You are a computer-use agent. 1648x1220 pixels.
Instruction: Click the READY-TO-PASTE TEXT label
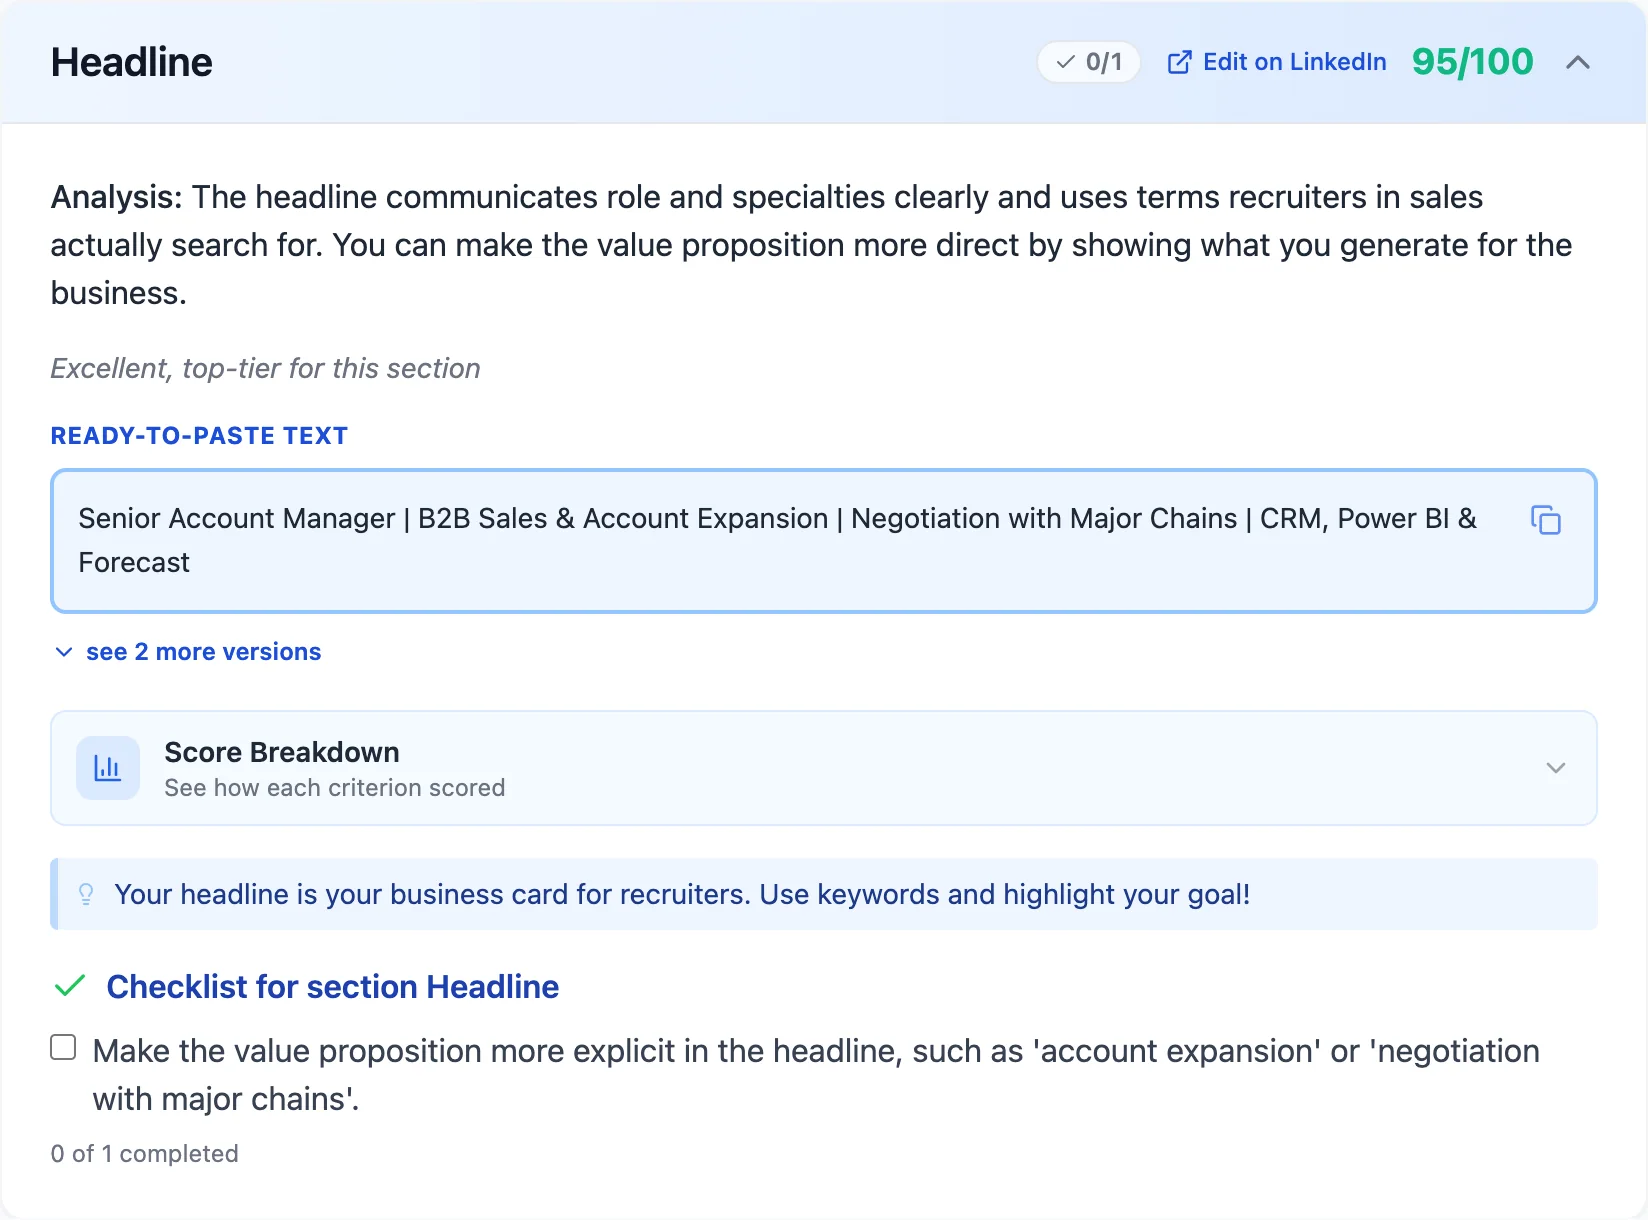point(199,436)
